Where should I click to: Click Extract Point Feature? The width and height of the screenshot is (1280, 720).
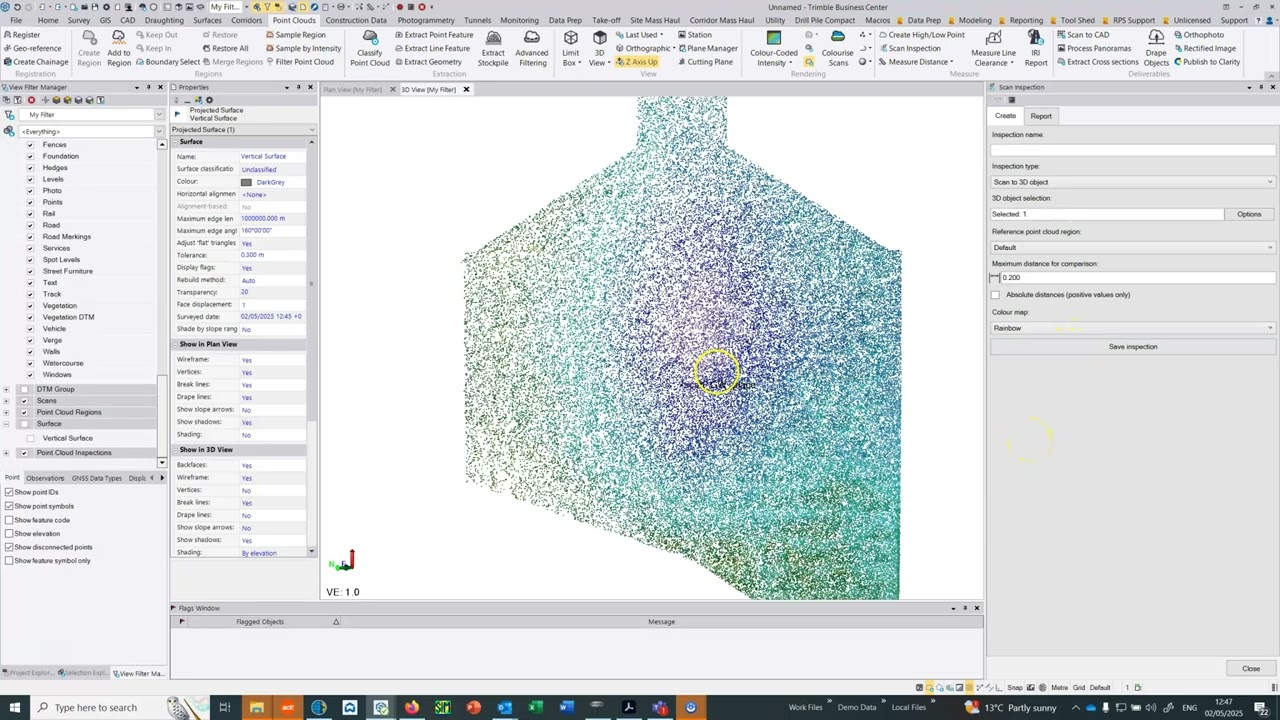pos(433,35)
